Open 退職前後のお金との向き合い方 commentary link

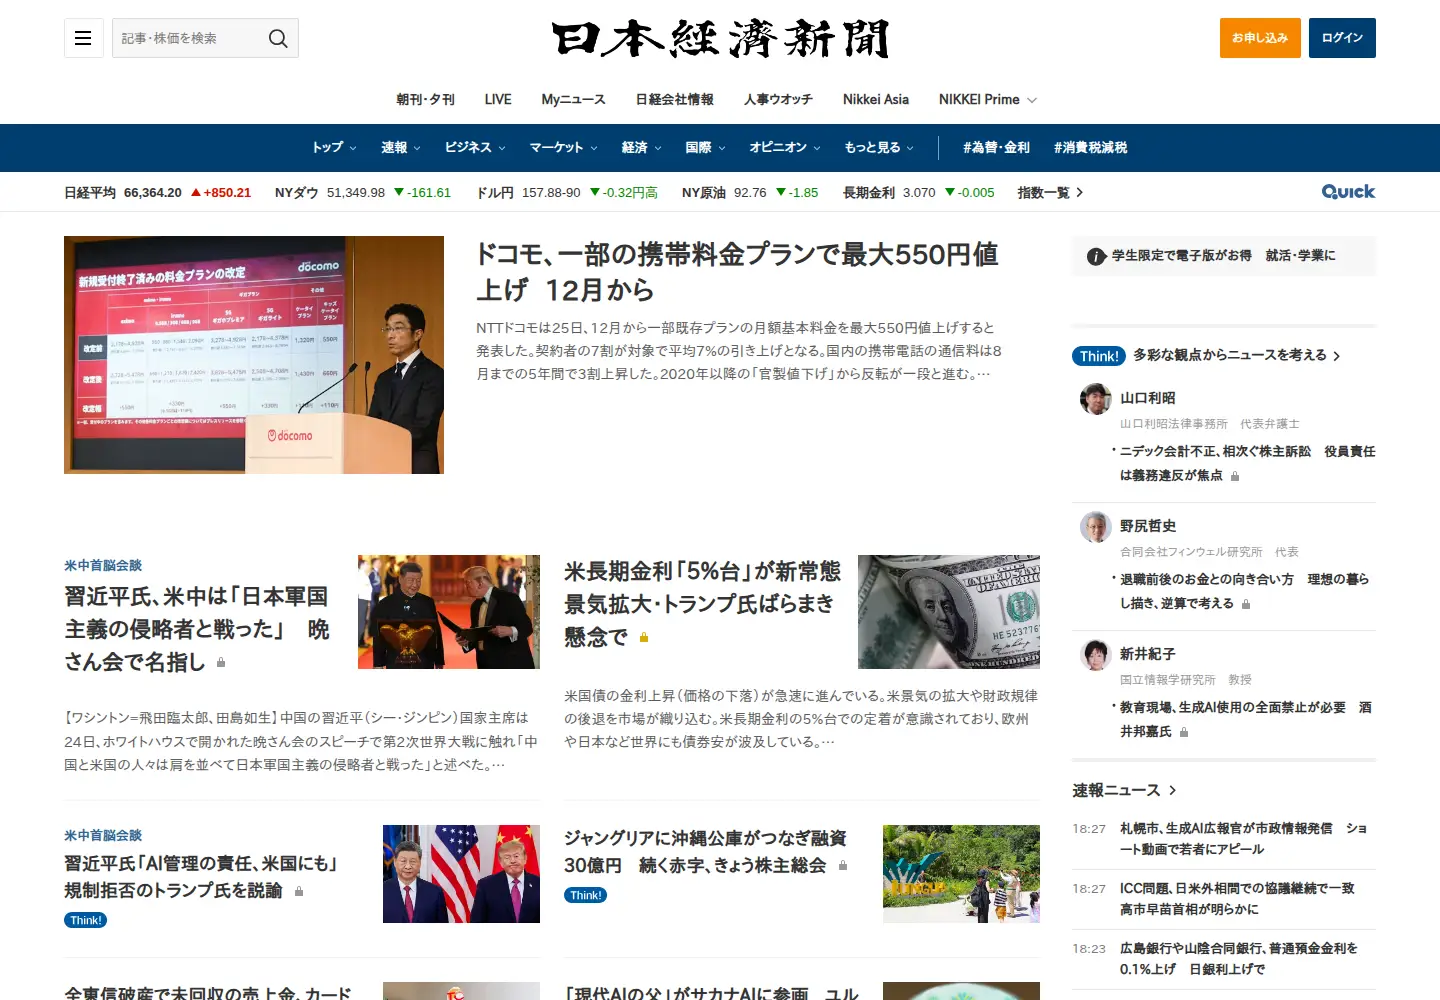click(x=1244, y=591)
